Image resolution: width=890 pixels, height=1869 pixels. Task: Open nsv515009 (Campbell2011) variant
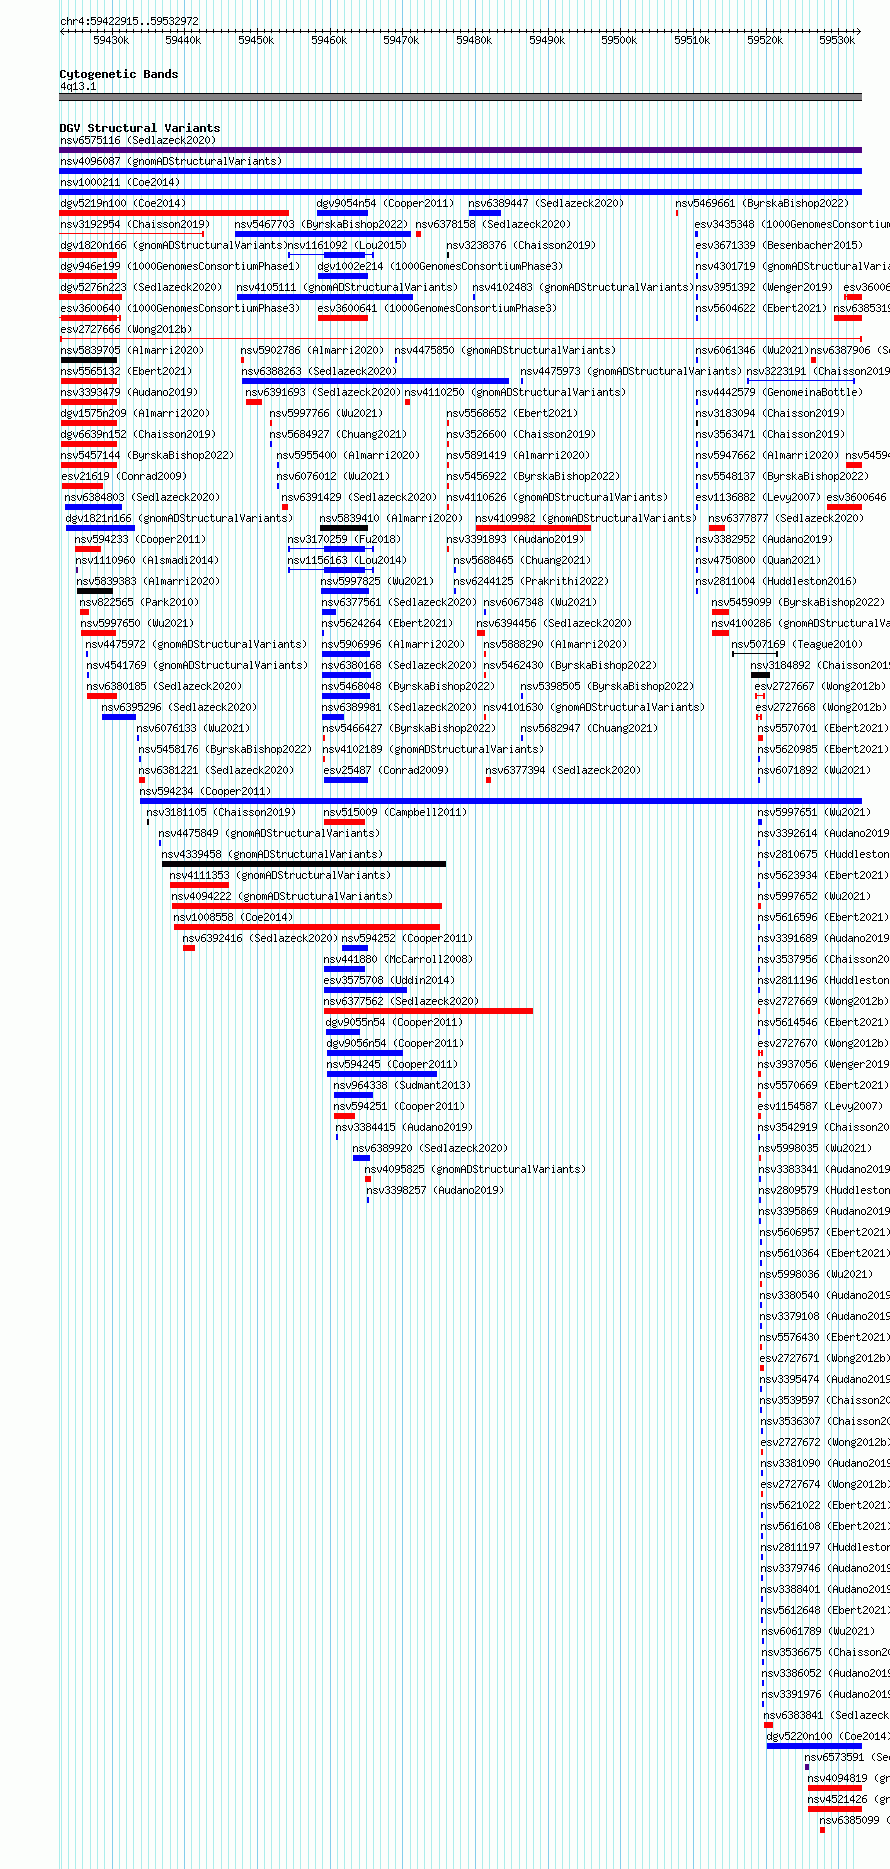395,812
